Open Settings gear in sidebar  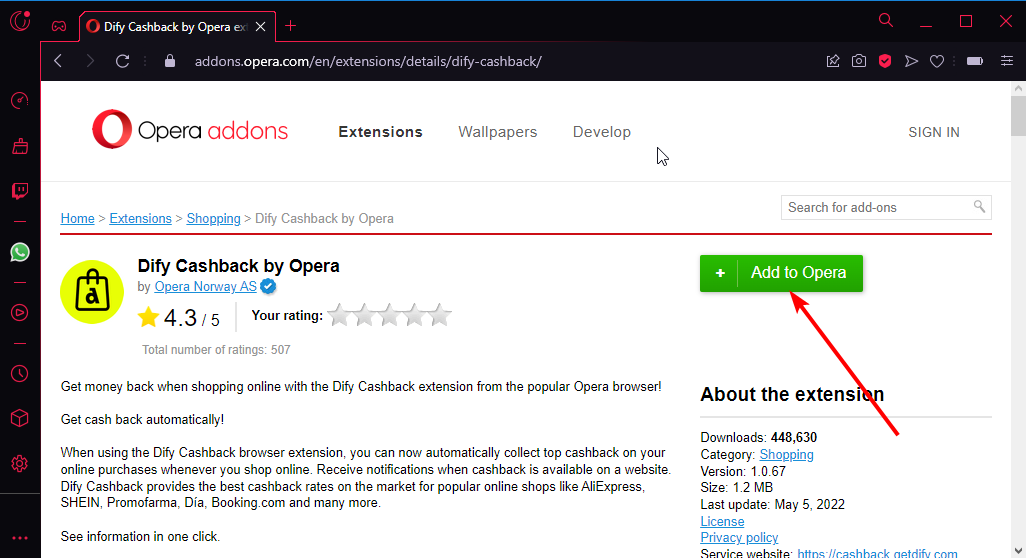pyautogui.click(x=20, y=464)
